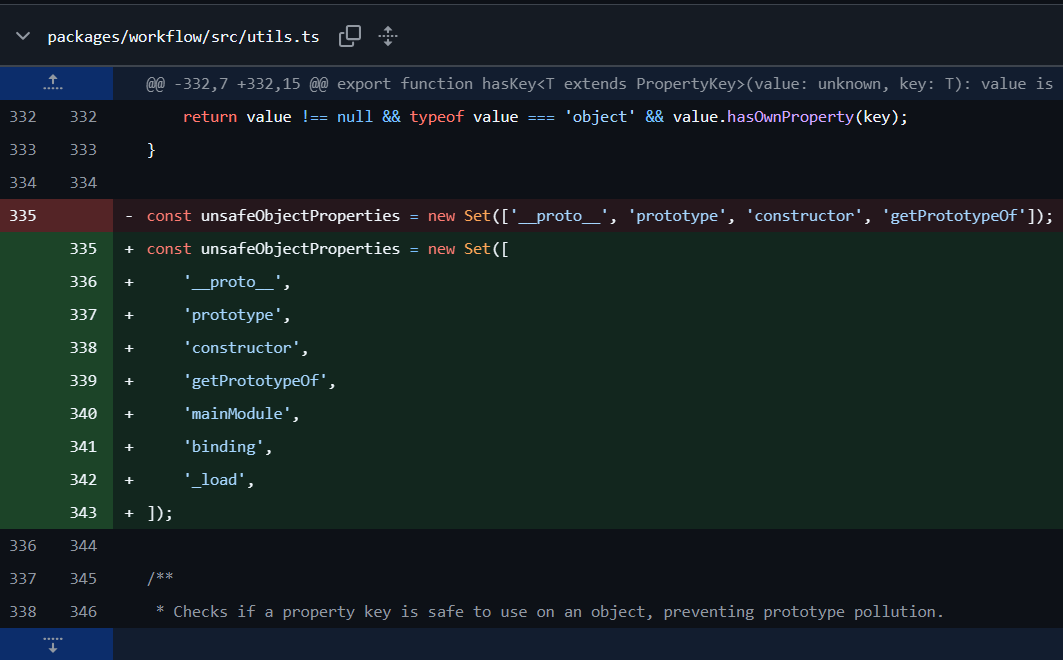Screen dimensions: 1063x660
Task: Select deleted line number 335
Action: click(22, 216)
